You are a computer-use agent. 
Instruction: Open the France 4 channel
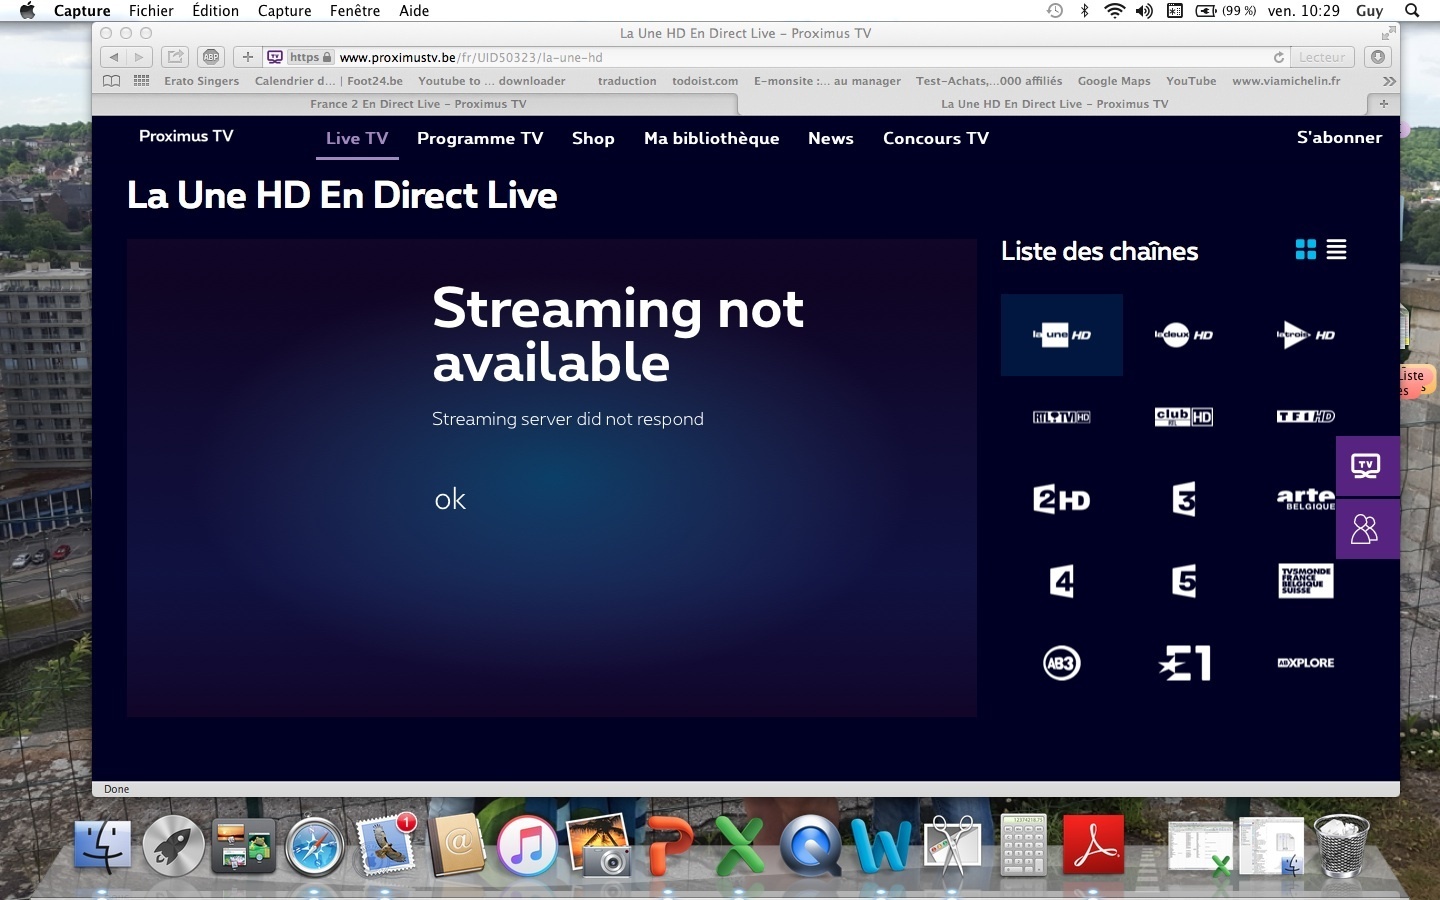click(x=1062, y=581)
